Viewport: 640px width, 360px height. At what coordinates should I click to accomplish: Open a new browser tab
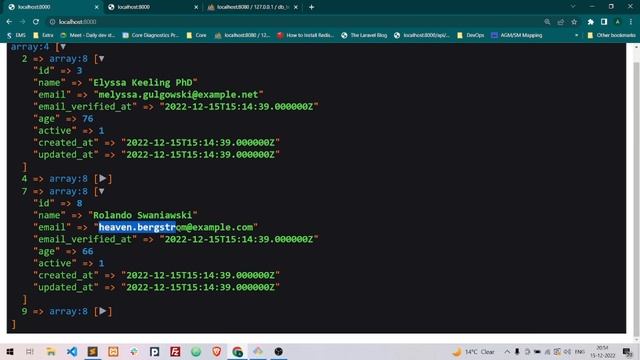click(311, 7)
